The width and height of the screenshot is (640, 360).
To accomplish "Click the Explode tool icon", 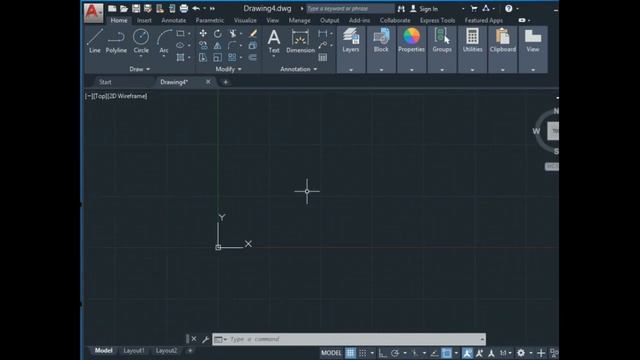I will point(253,45).
